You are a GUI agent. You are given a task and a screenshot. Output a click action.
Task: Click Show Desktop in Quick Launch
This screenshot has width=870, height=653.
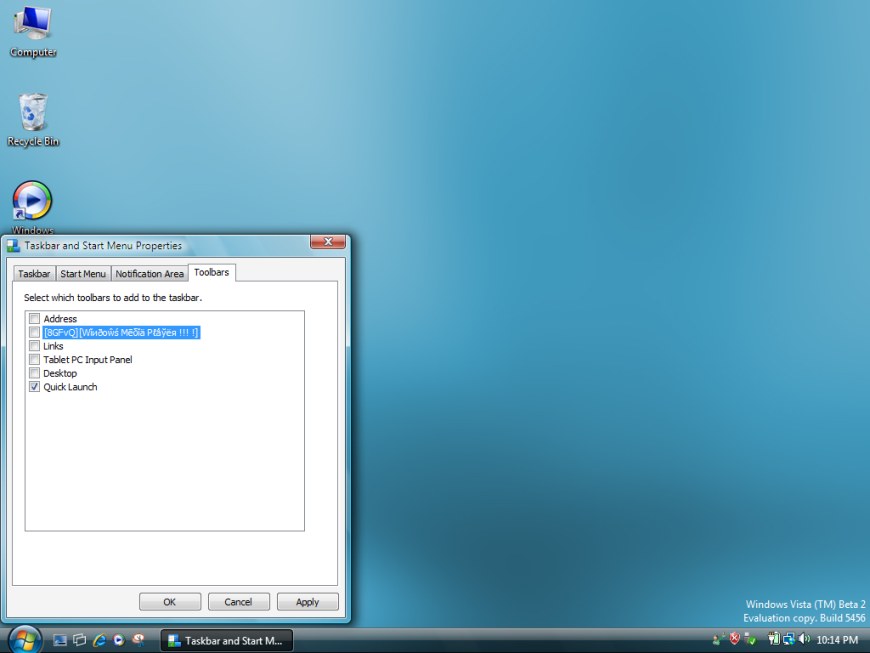(x=60, y=640)
